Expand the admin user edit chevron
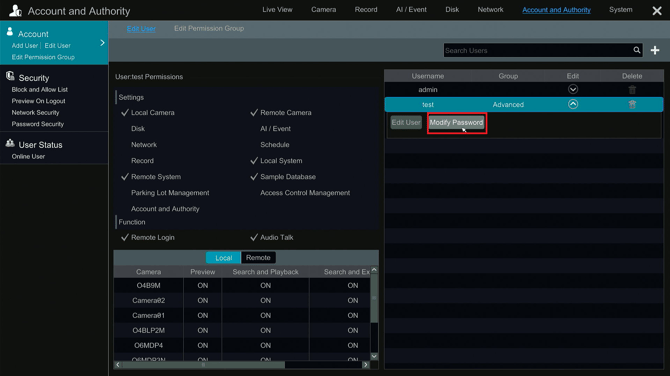This screenshot has height=376, width=670. pyautogui.click(x=573, y=89)
